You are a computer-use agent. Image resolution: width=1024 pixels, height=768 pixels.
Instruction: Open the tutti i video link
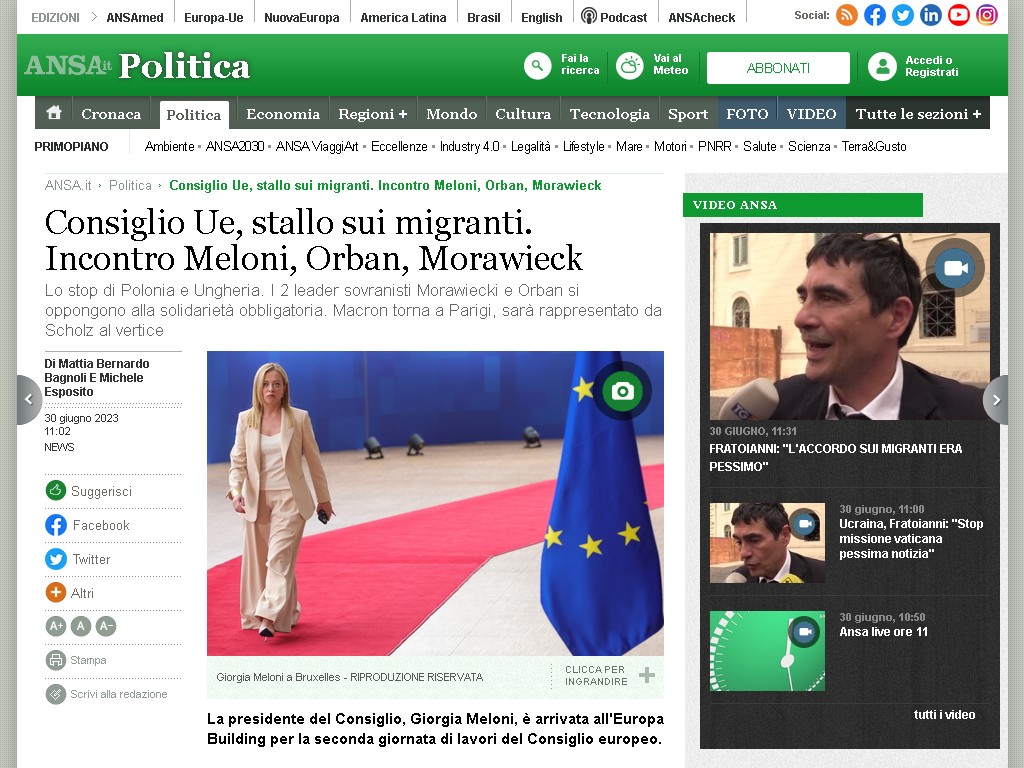pyautogui.click(x=944, y=714)
